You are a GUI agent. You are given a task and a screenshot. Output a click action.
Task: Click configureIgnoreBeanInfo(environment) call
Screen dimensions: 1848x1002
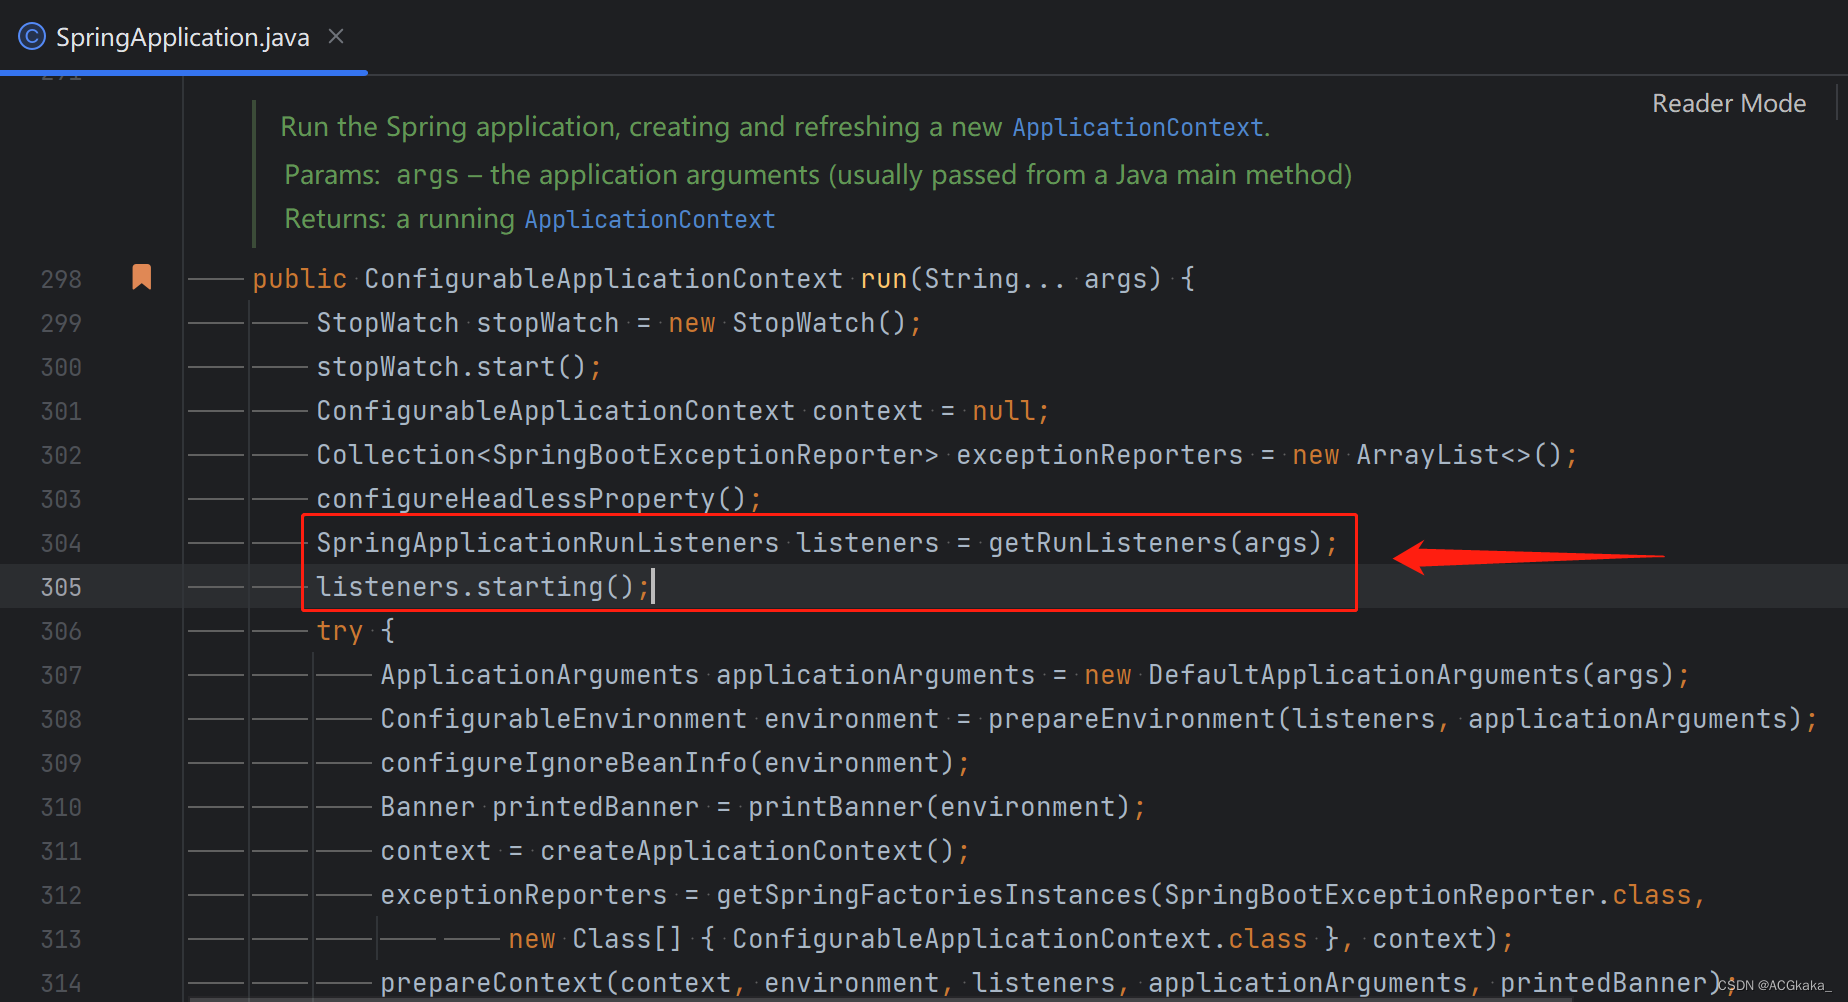668,763
